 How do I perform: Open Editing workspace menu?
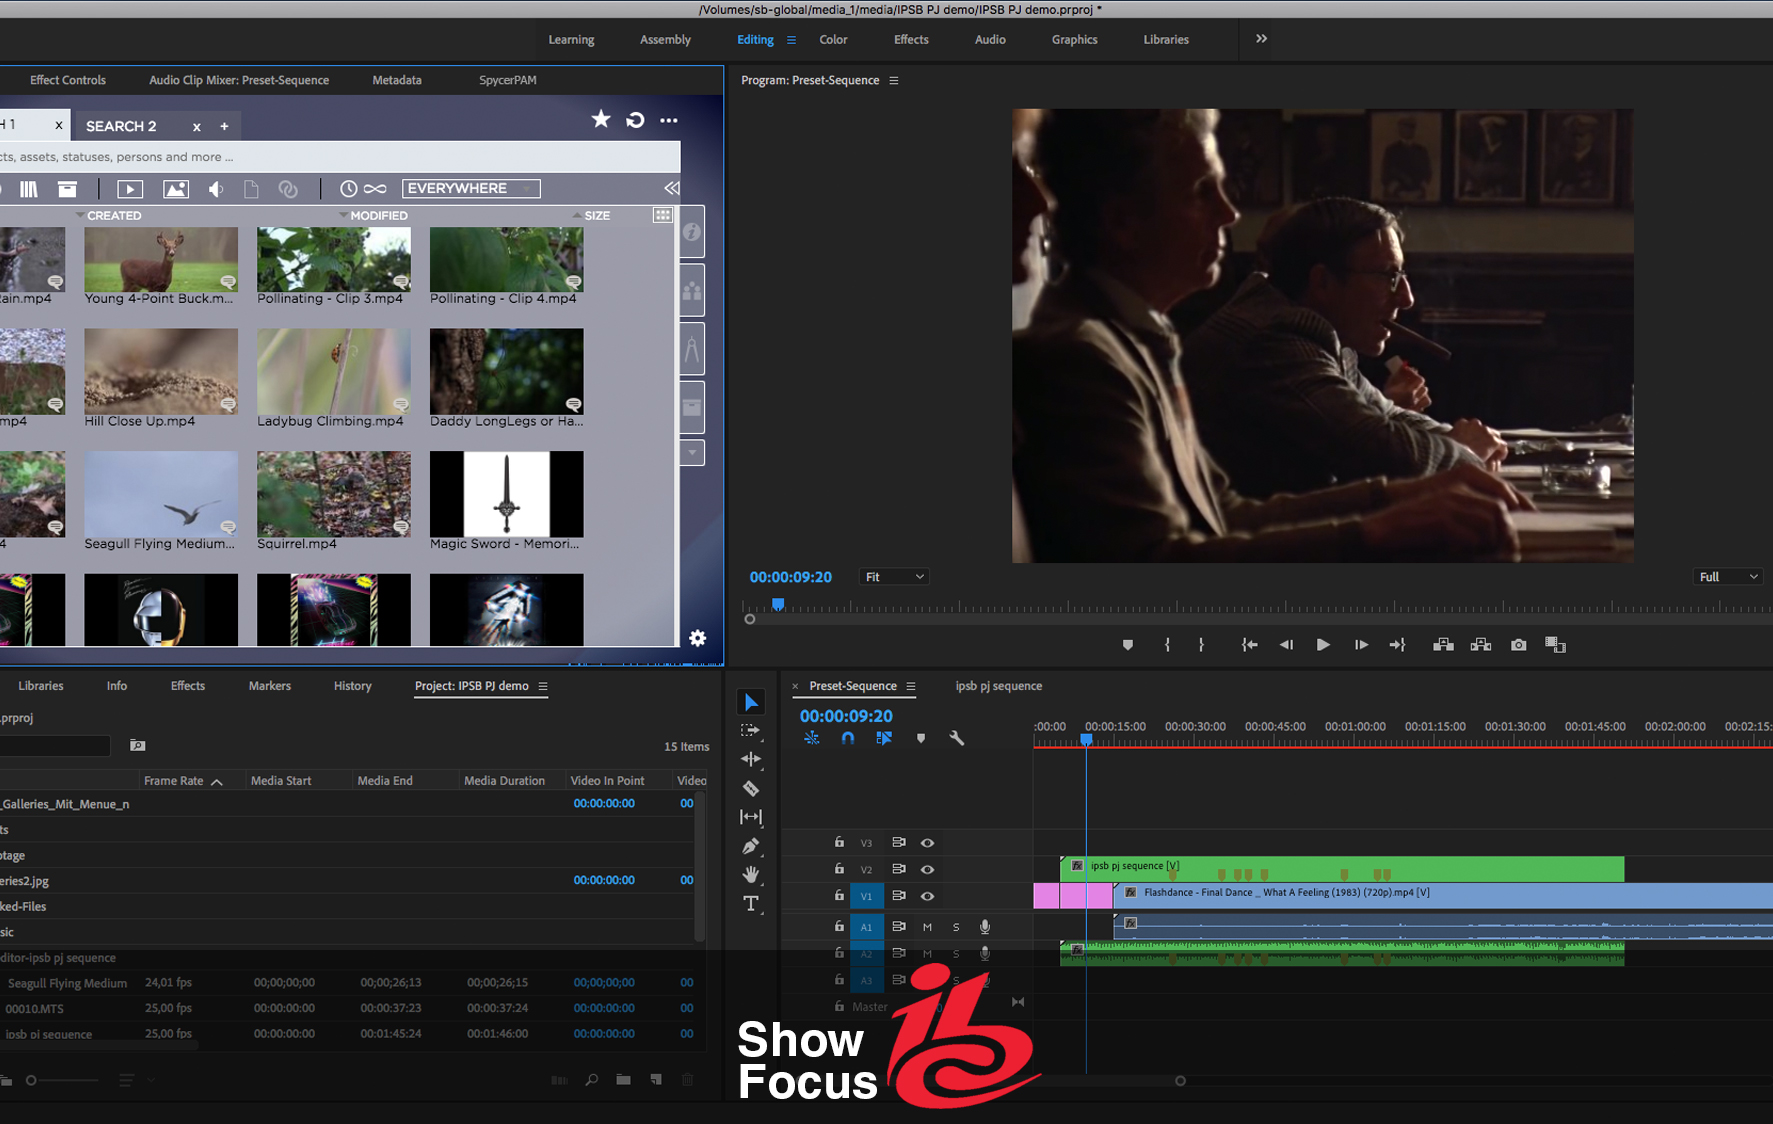coord(792,40)
